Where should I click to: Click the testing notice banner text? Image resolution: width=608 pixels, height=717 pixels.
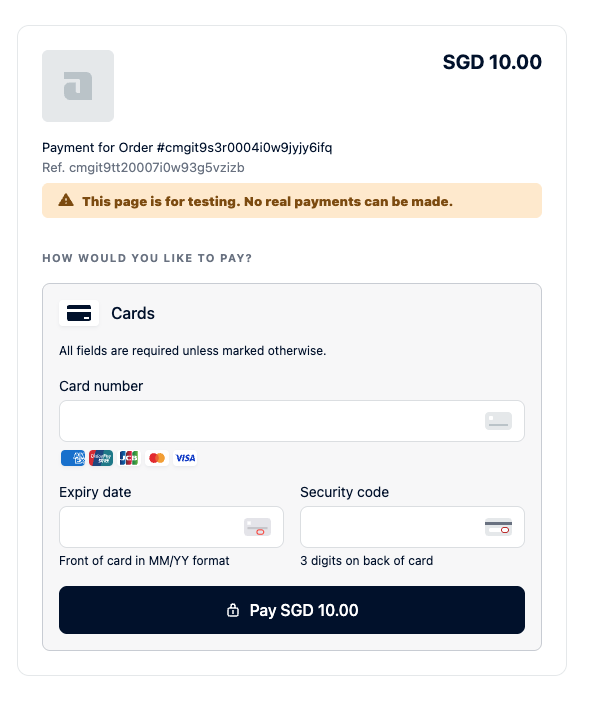tap(267, 201)
